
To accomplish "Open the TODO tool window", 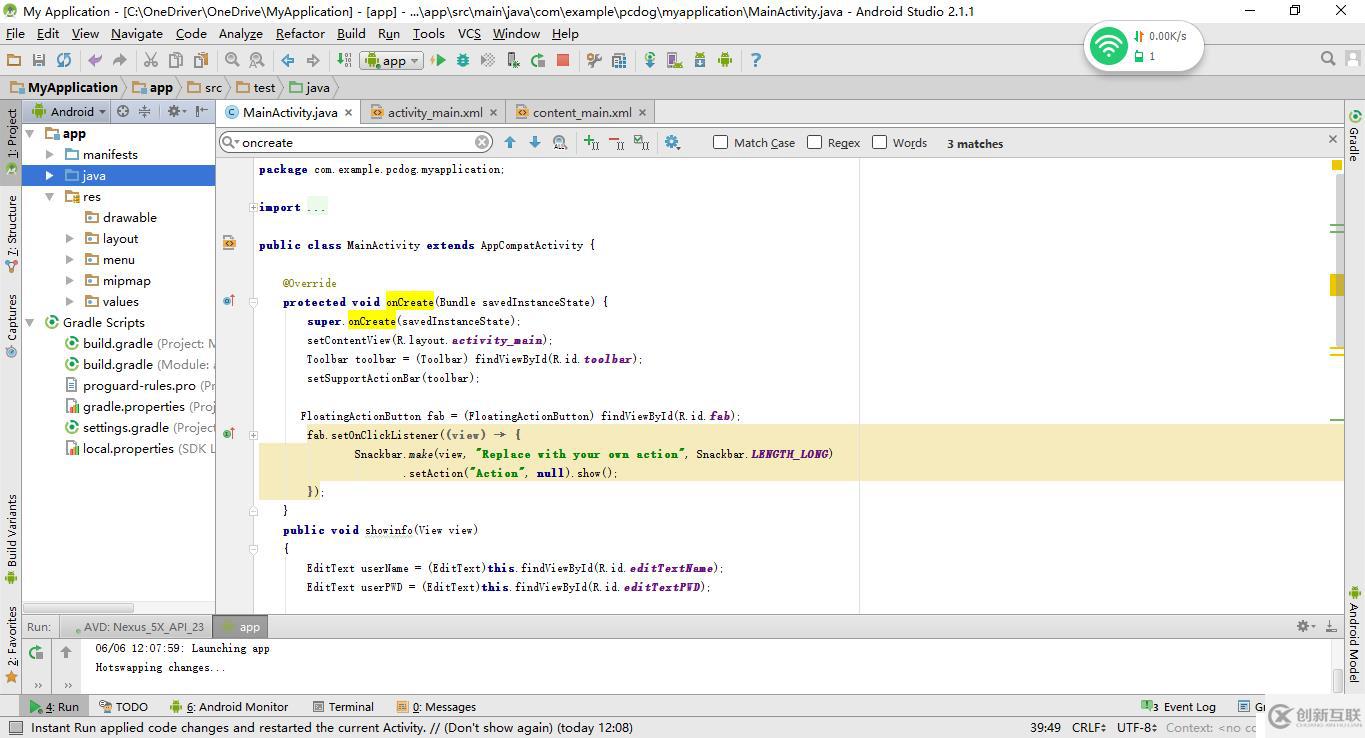I will coord(123,706).
